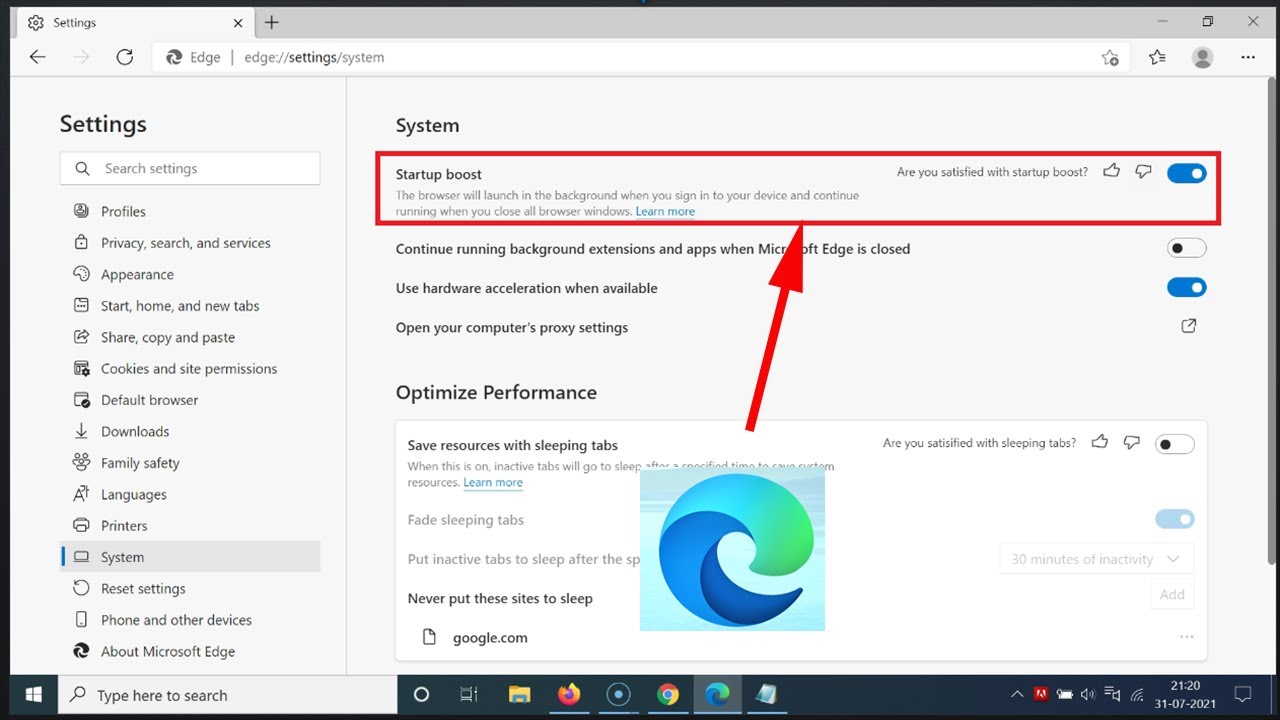The image size is (1280, 720).
Task: Open a new tab with plus button
Action: click(272, 22)
